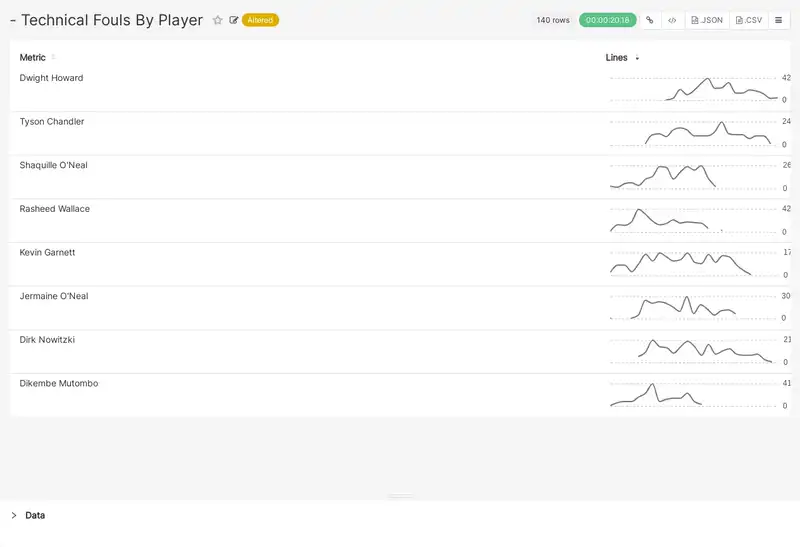Click the edit chart properties pencil icon
Image resolution: width=800 pixels, height=547 pixels.
234,20
